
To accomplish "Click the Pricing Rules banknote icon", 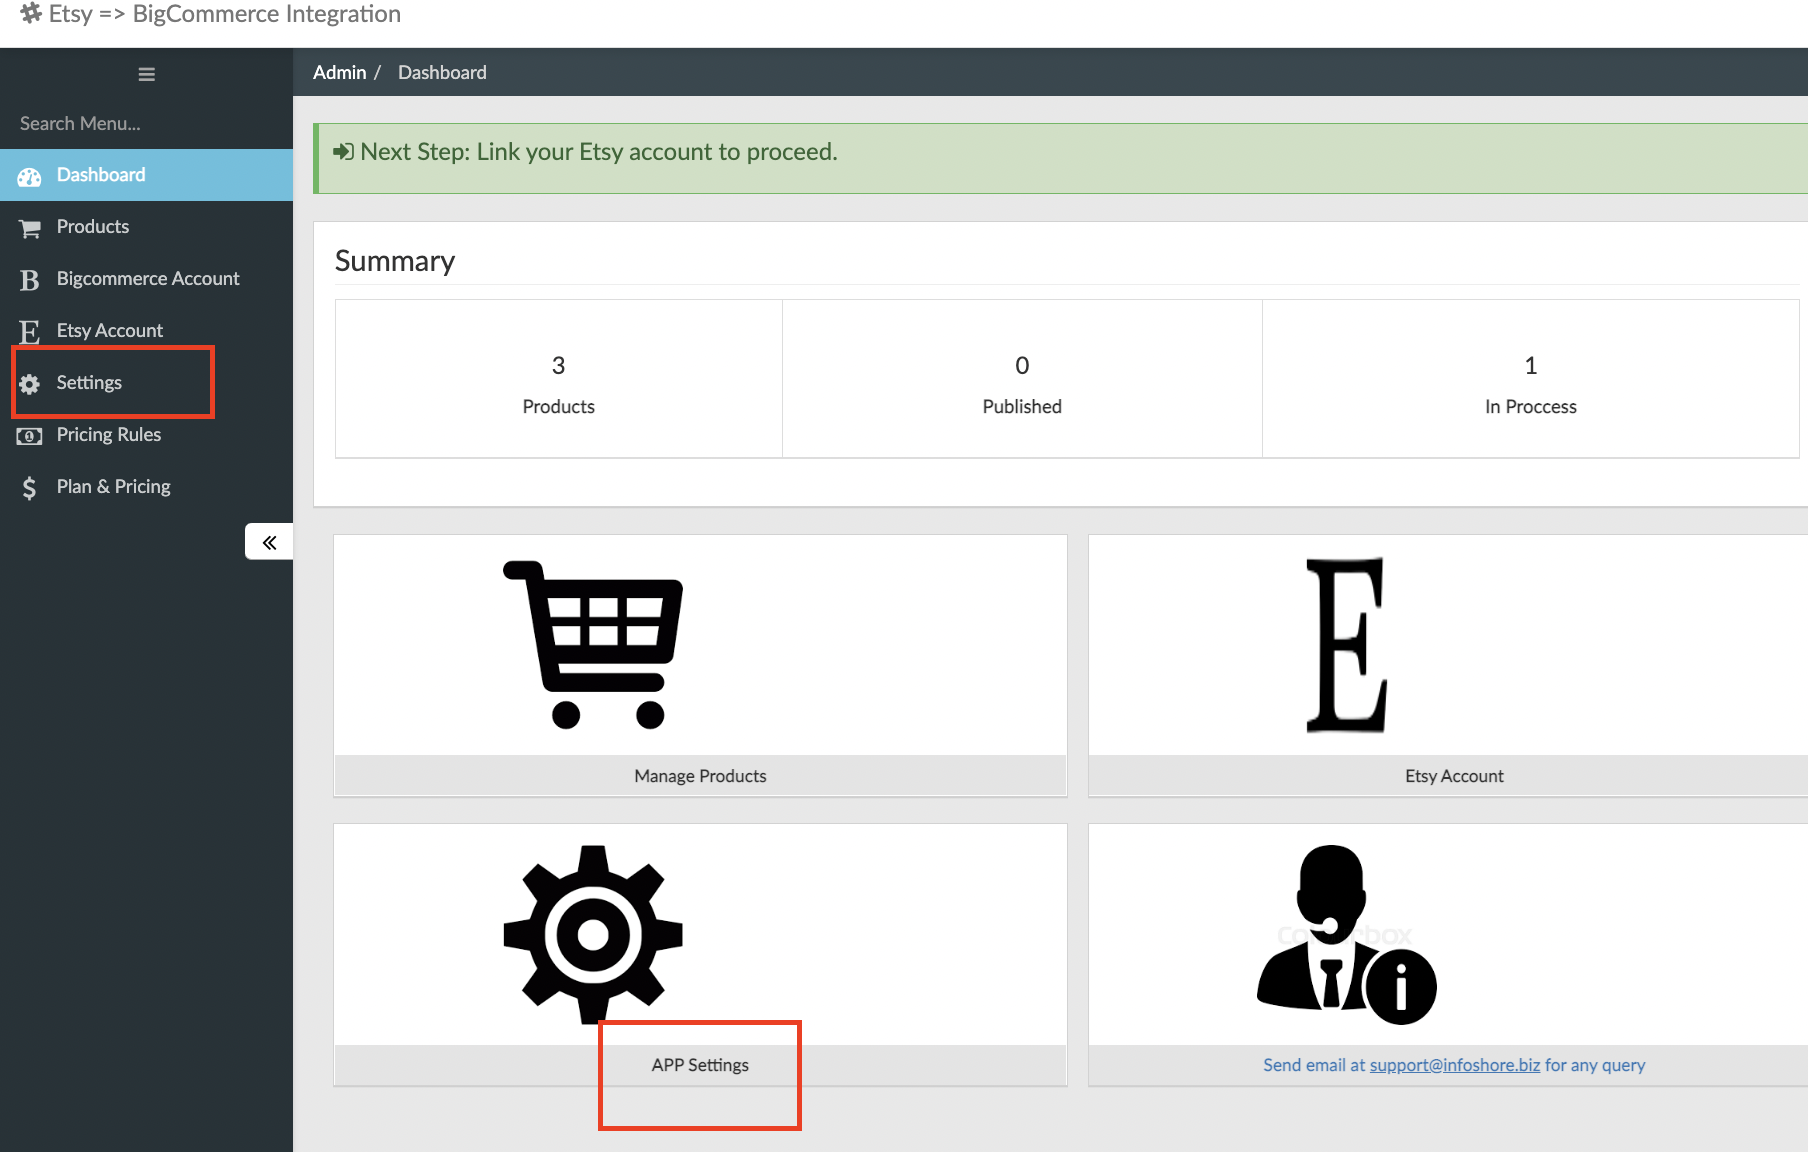I will 29,435.
